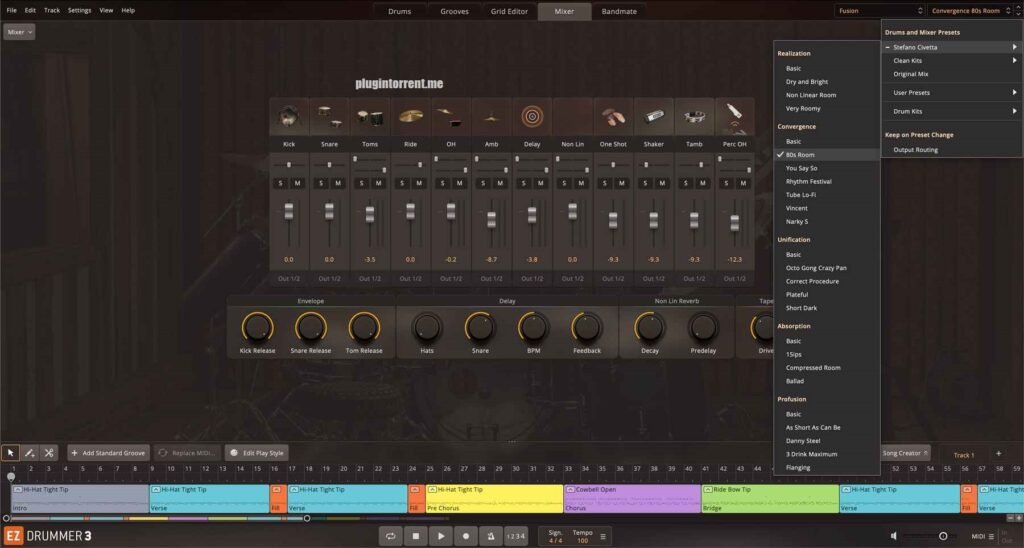
Task: Select the OH overhead channel icon
Action: (x=451, y=117)
